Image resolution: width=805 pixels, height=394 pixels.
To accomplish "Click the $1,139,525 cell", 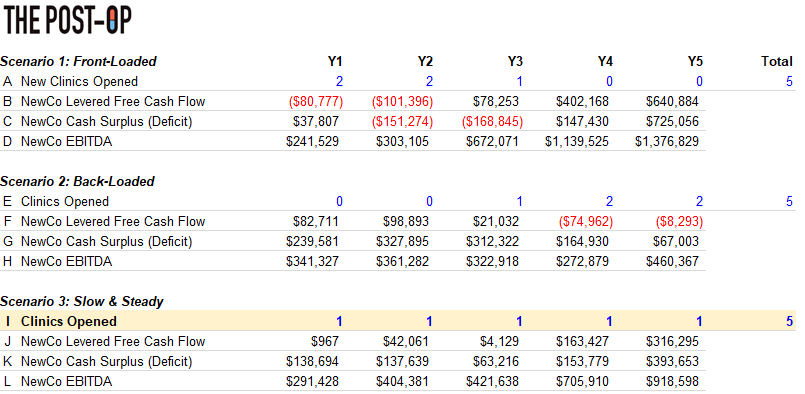I will (x=577, y=142).
